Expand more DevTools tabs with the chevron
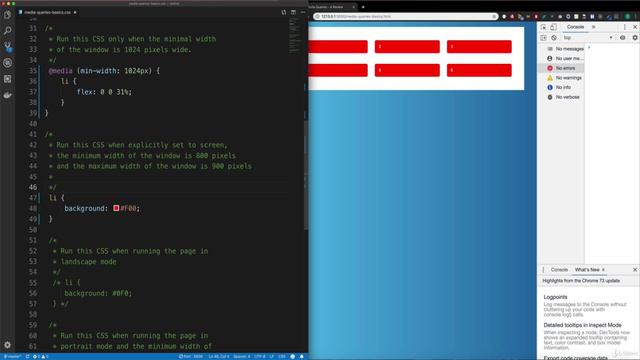 [x=593, y=27]
